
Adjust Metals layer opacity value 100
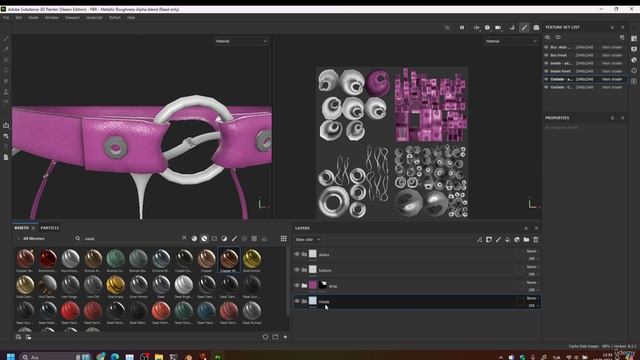[x=531, y=305]
